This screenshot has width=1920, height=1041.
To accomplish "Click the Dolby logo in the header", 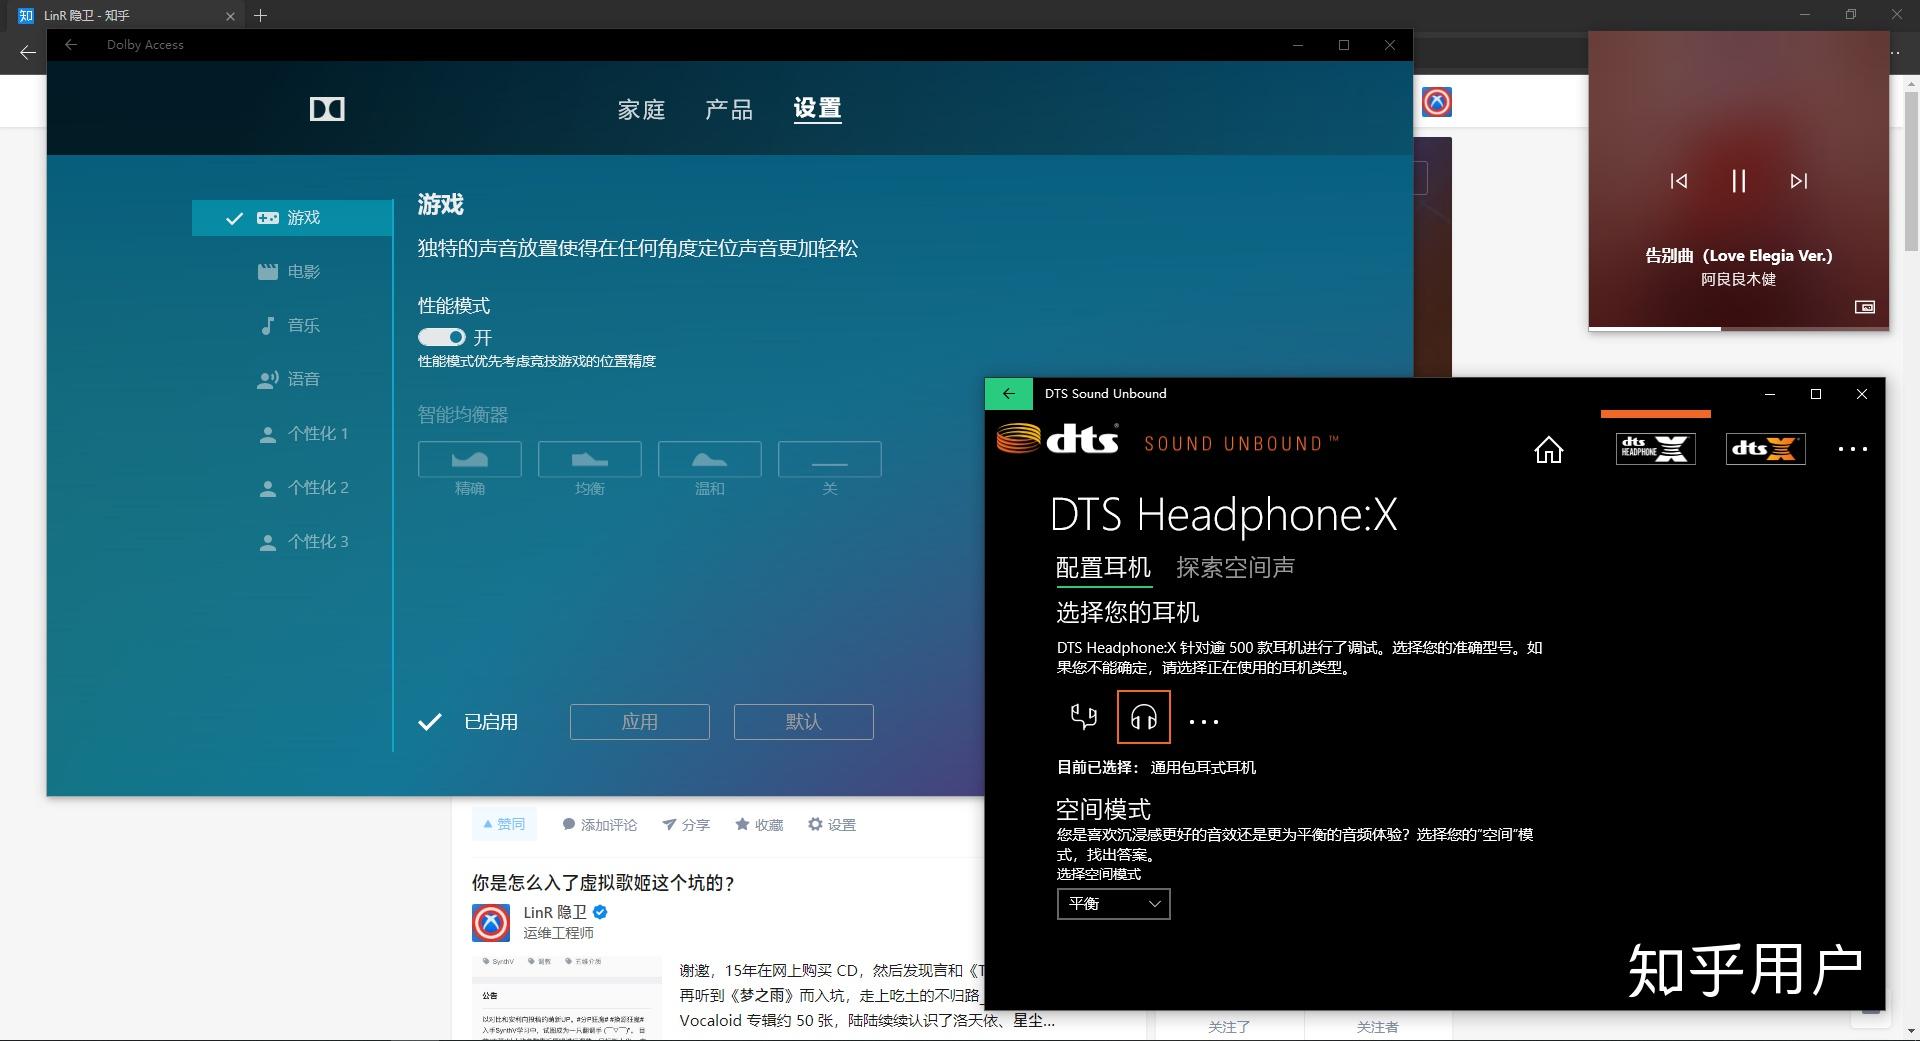I will [327, 108].
